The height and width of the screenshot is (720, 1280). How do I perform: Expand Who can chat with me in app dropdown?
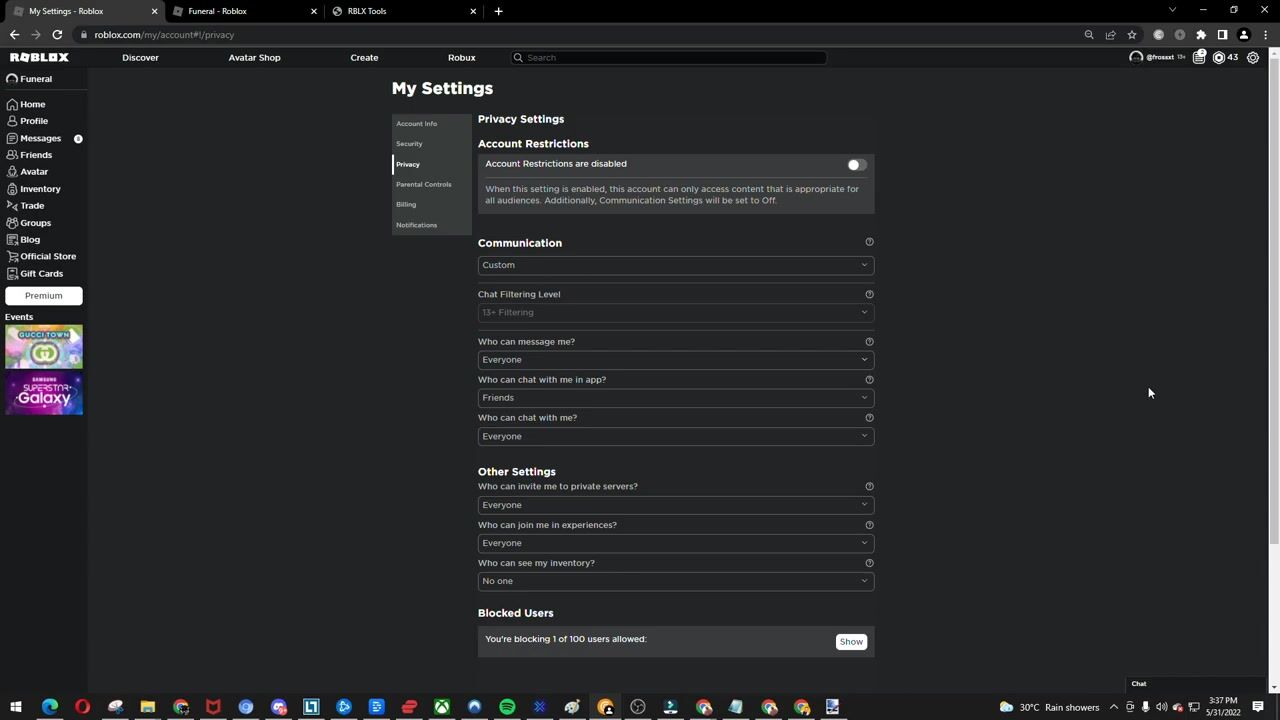pos(675,398)
